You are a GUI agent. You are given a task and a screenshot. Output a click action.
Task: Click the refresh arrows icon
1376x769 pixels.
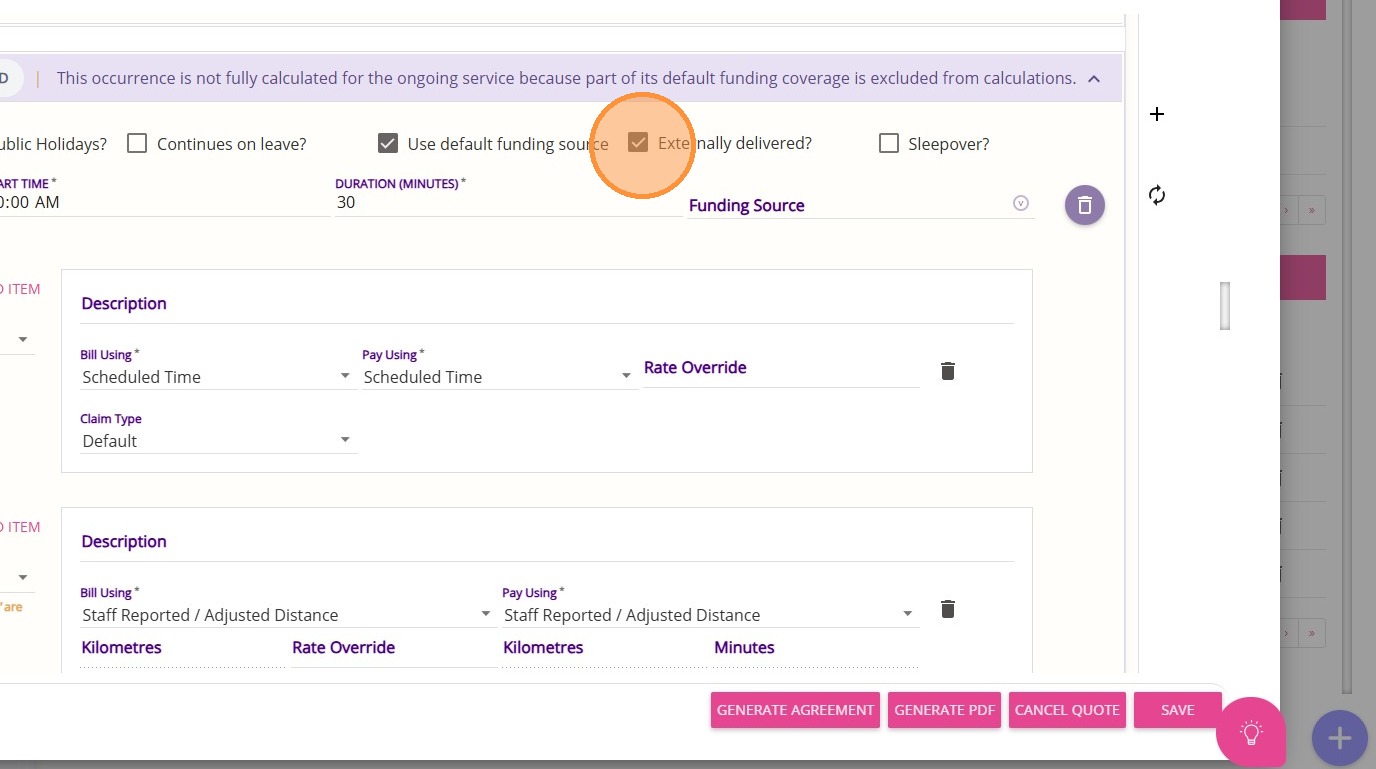click(x=1157, y=195)
